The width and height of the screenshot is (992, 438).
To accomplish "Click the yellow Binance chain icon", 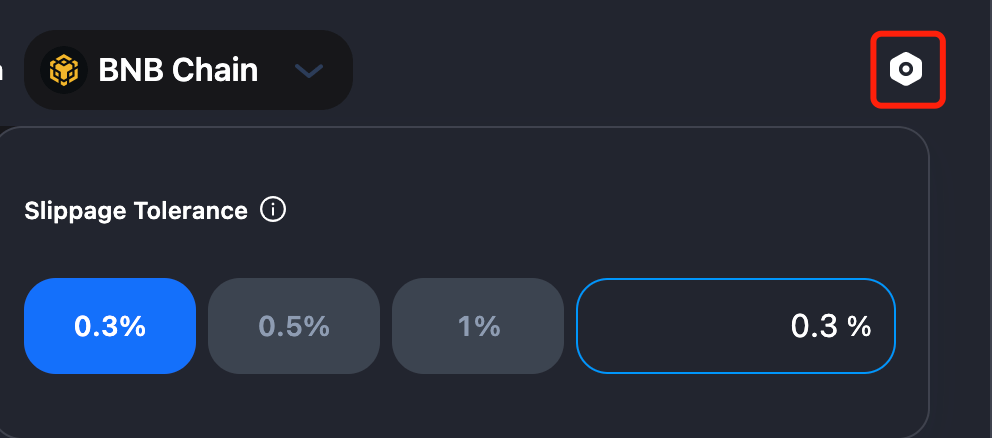I will [64, 70].
